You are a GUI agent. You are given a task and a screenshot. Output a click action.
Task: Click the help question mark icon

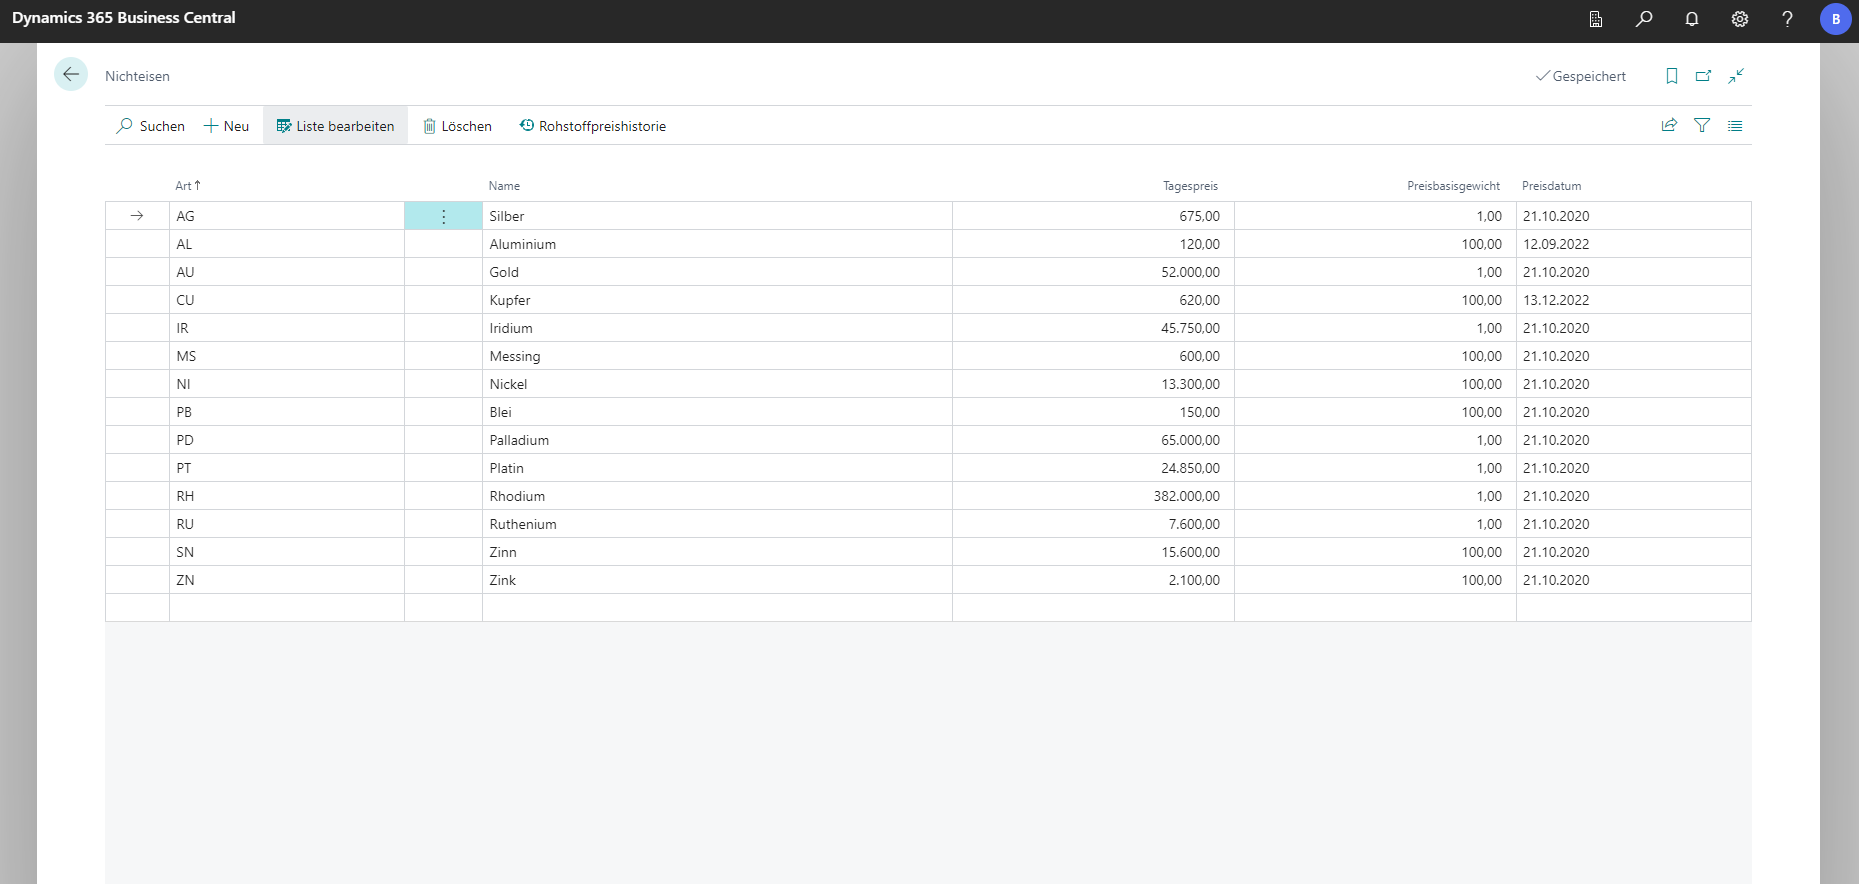1787,19
